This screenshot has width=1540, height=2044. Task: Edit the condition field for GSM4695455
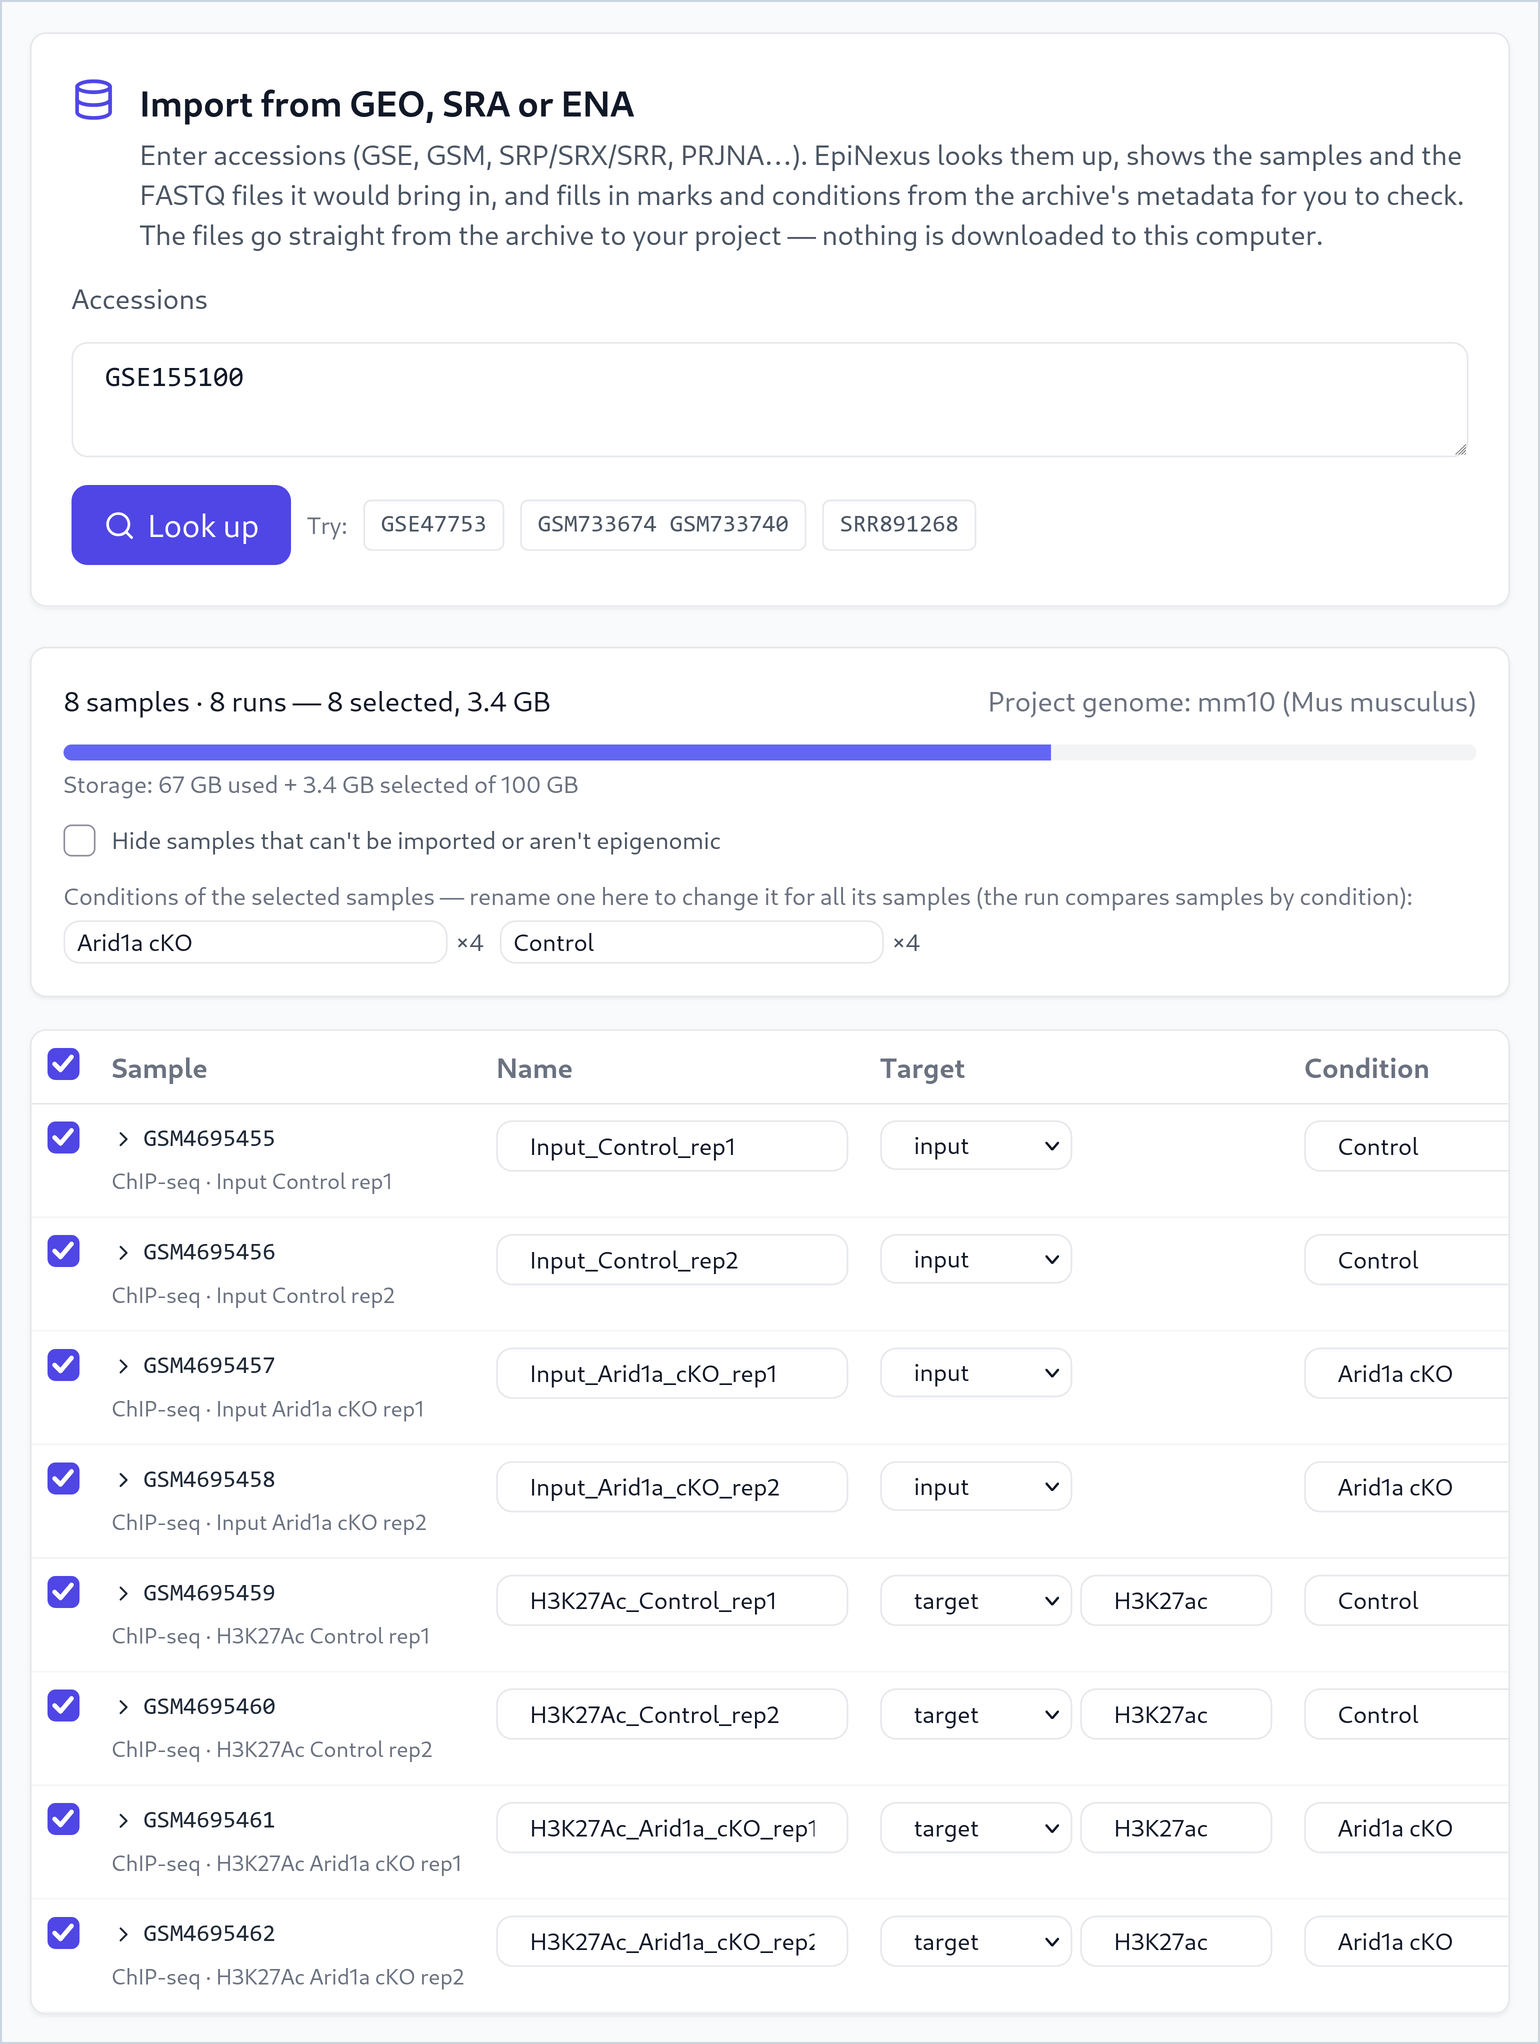point(1406,1146)
